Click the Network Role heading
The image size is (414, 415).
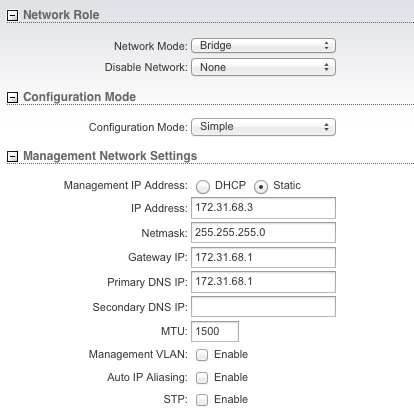61,15
